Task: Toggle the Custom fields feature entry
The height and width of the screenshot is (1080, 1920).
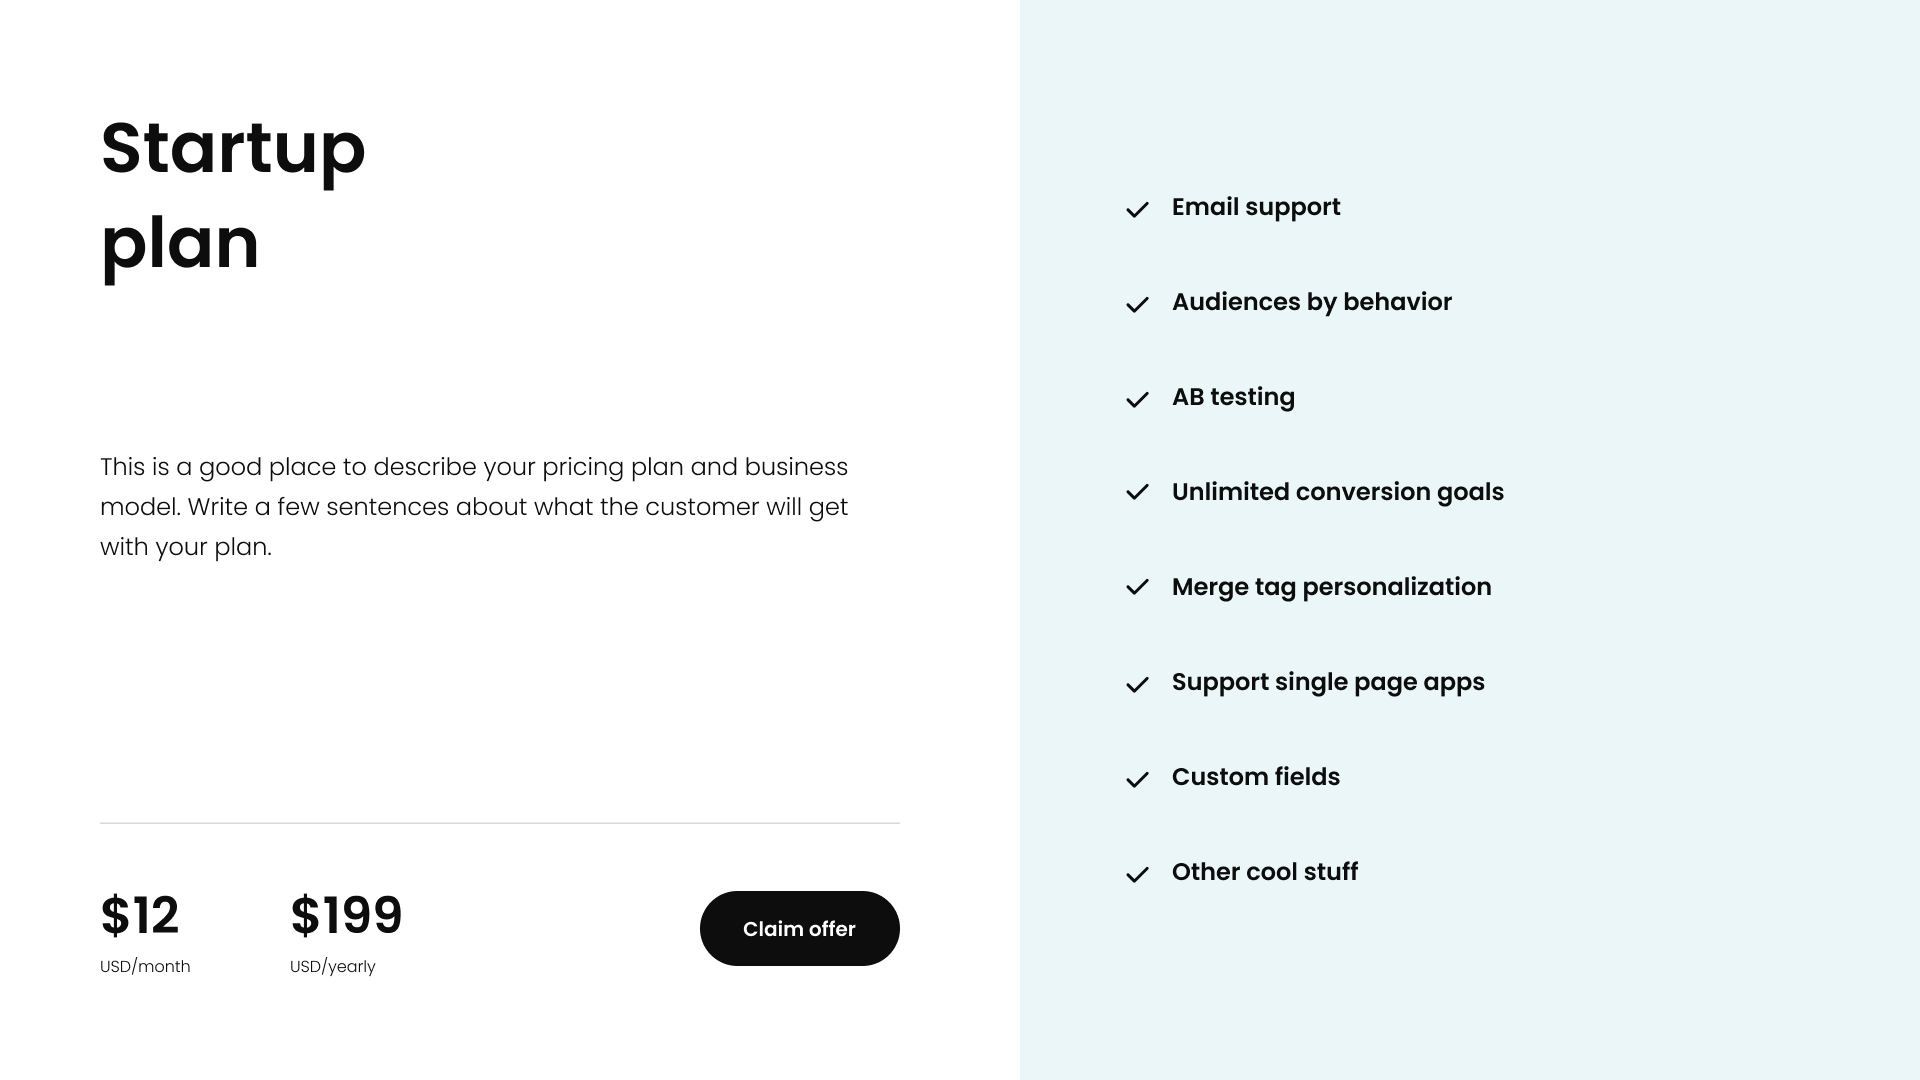Action: (1256, 777)
